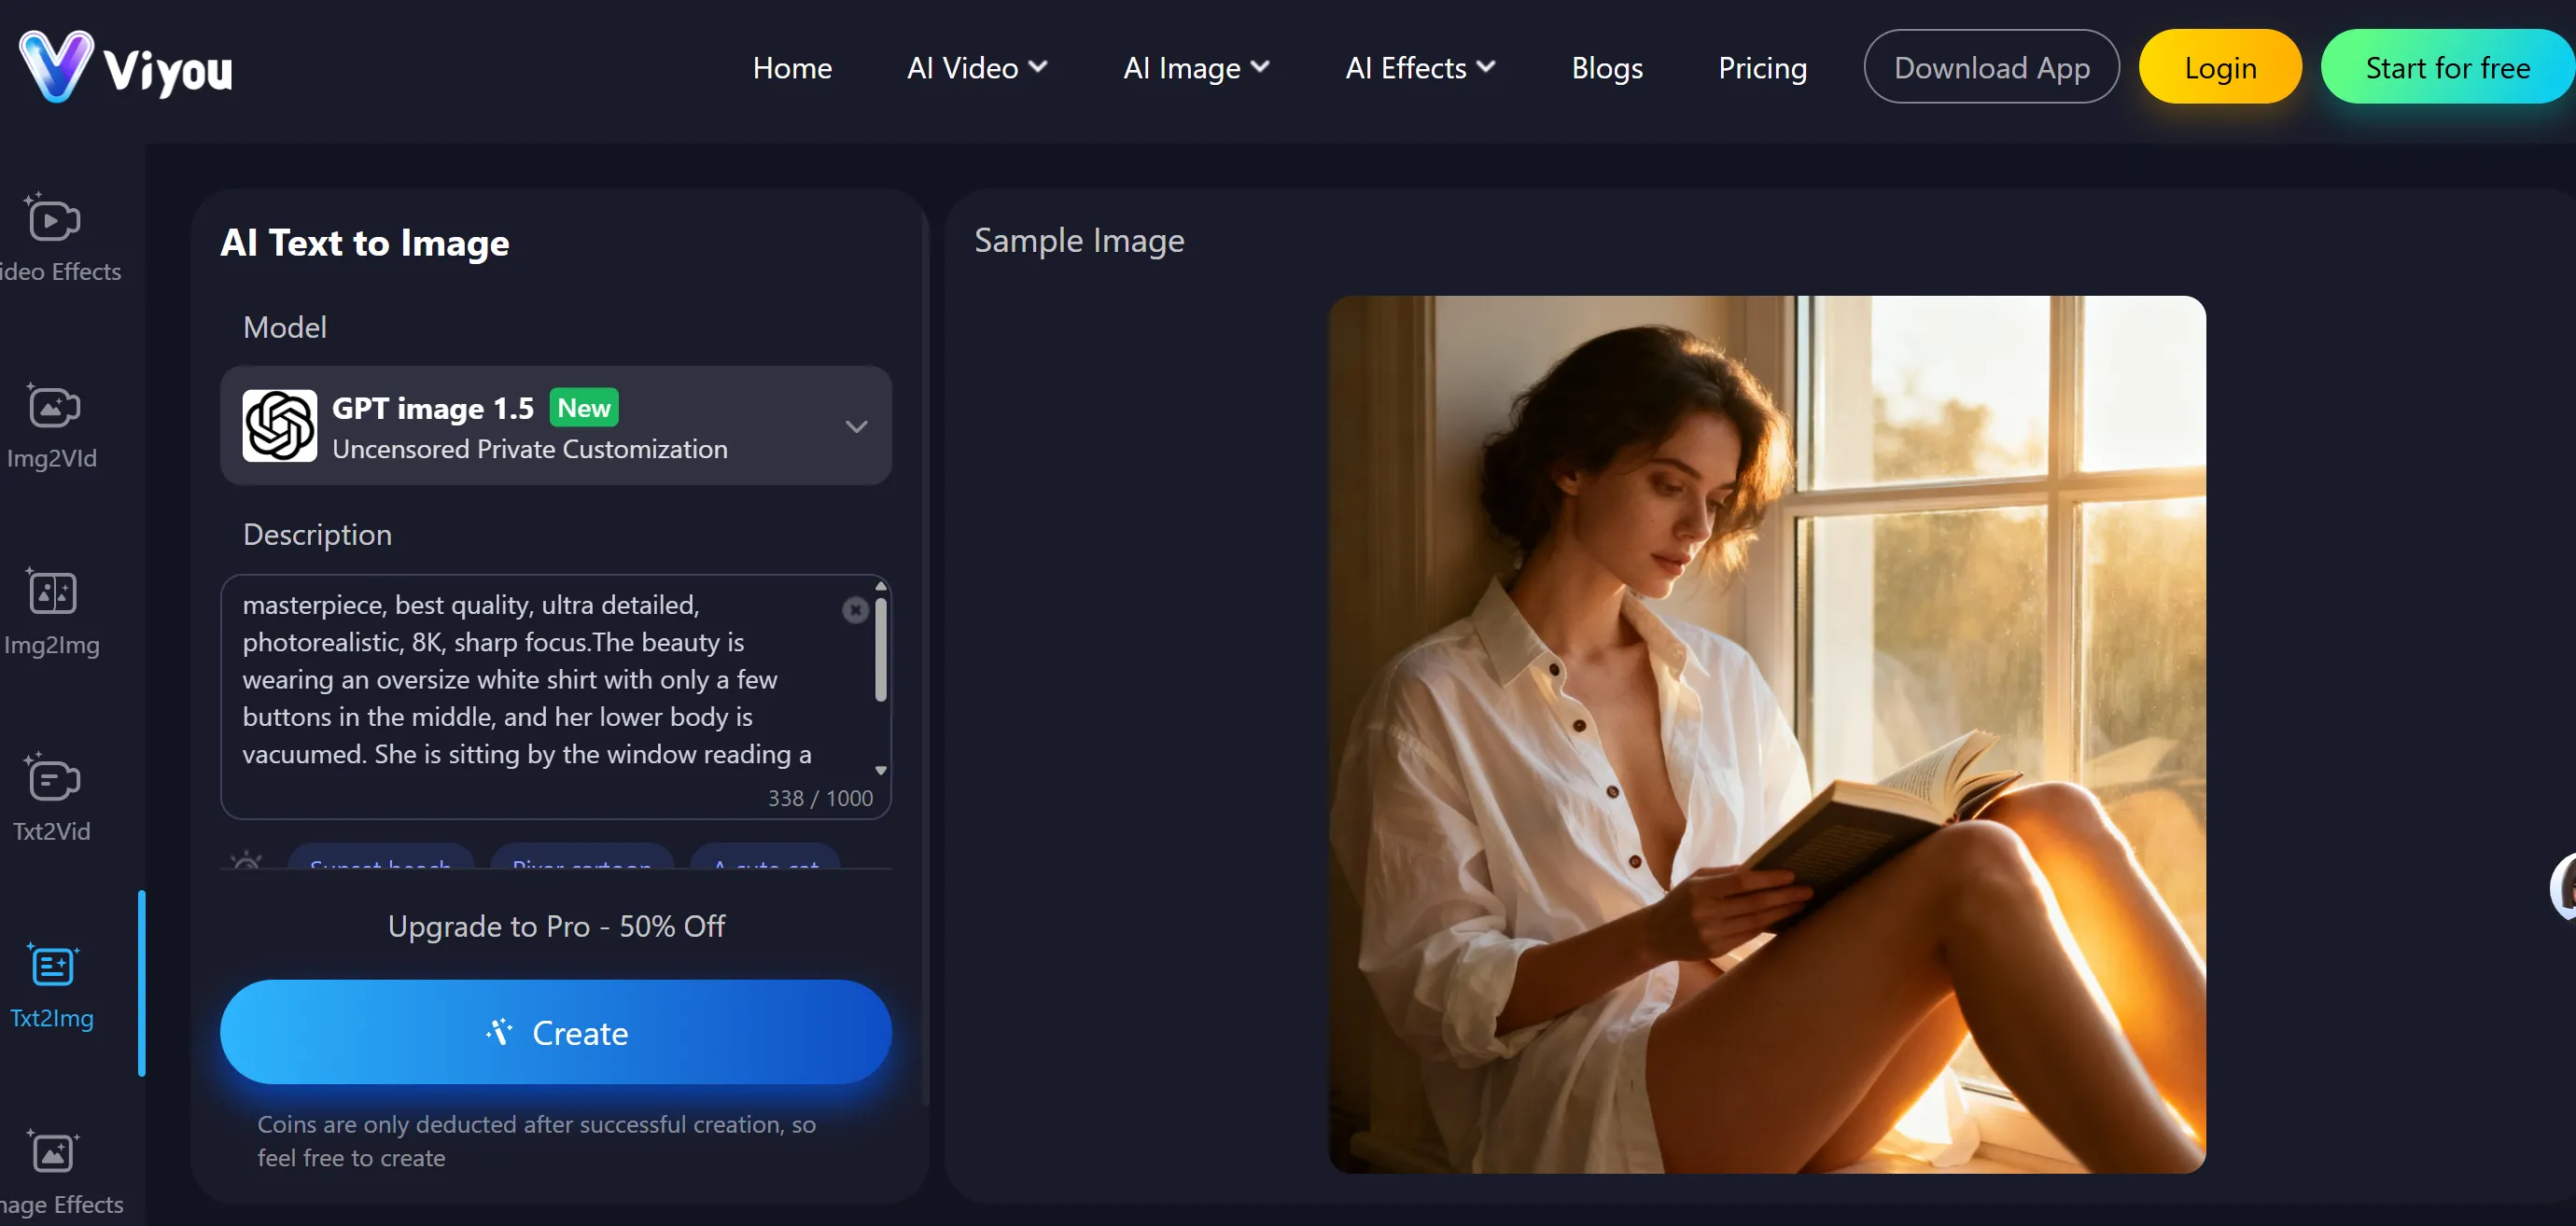
Task: Navigate to the Home menu item
Action: pyautogui.click(x=792, y=67)
